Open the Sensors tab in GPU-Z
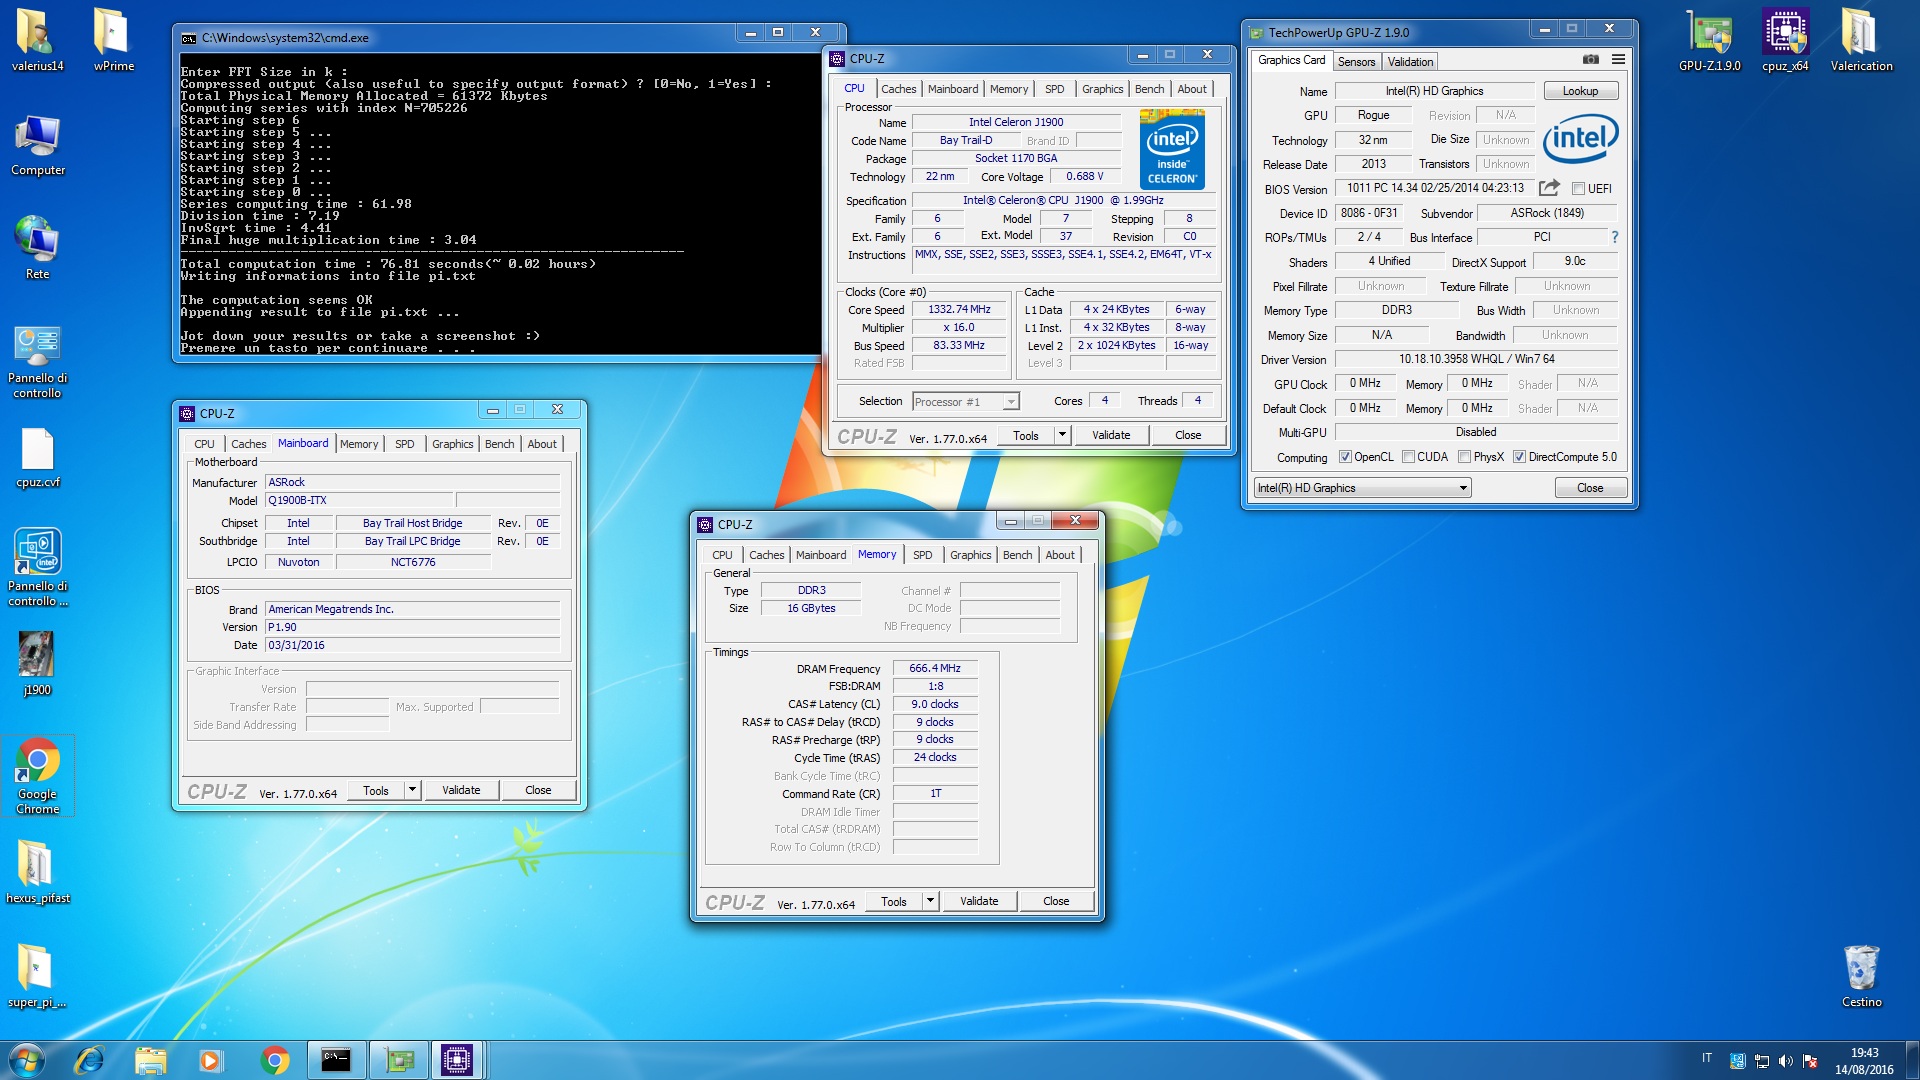Screen dimensions: 1920x1080 pos(1356,62)
